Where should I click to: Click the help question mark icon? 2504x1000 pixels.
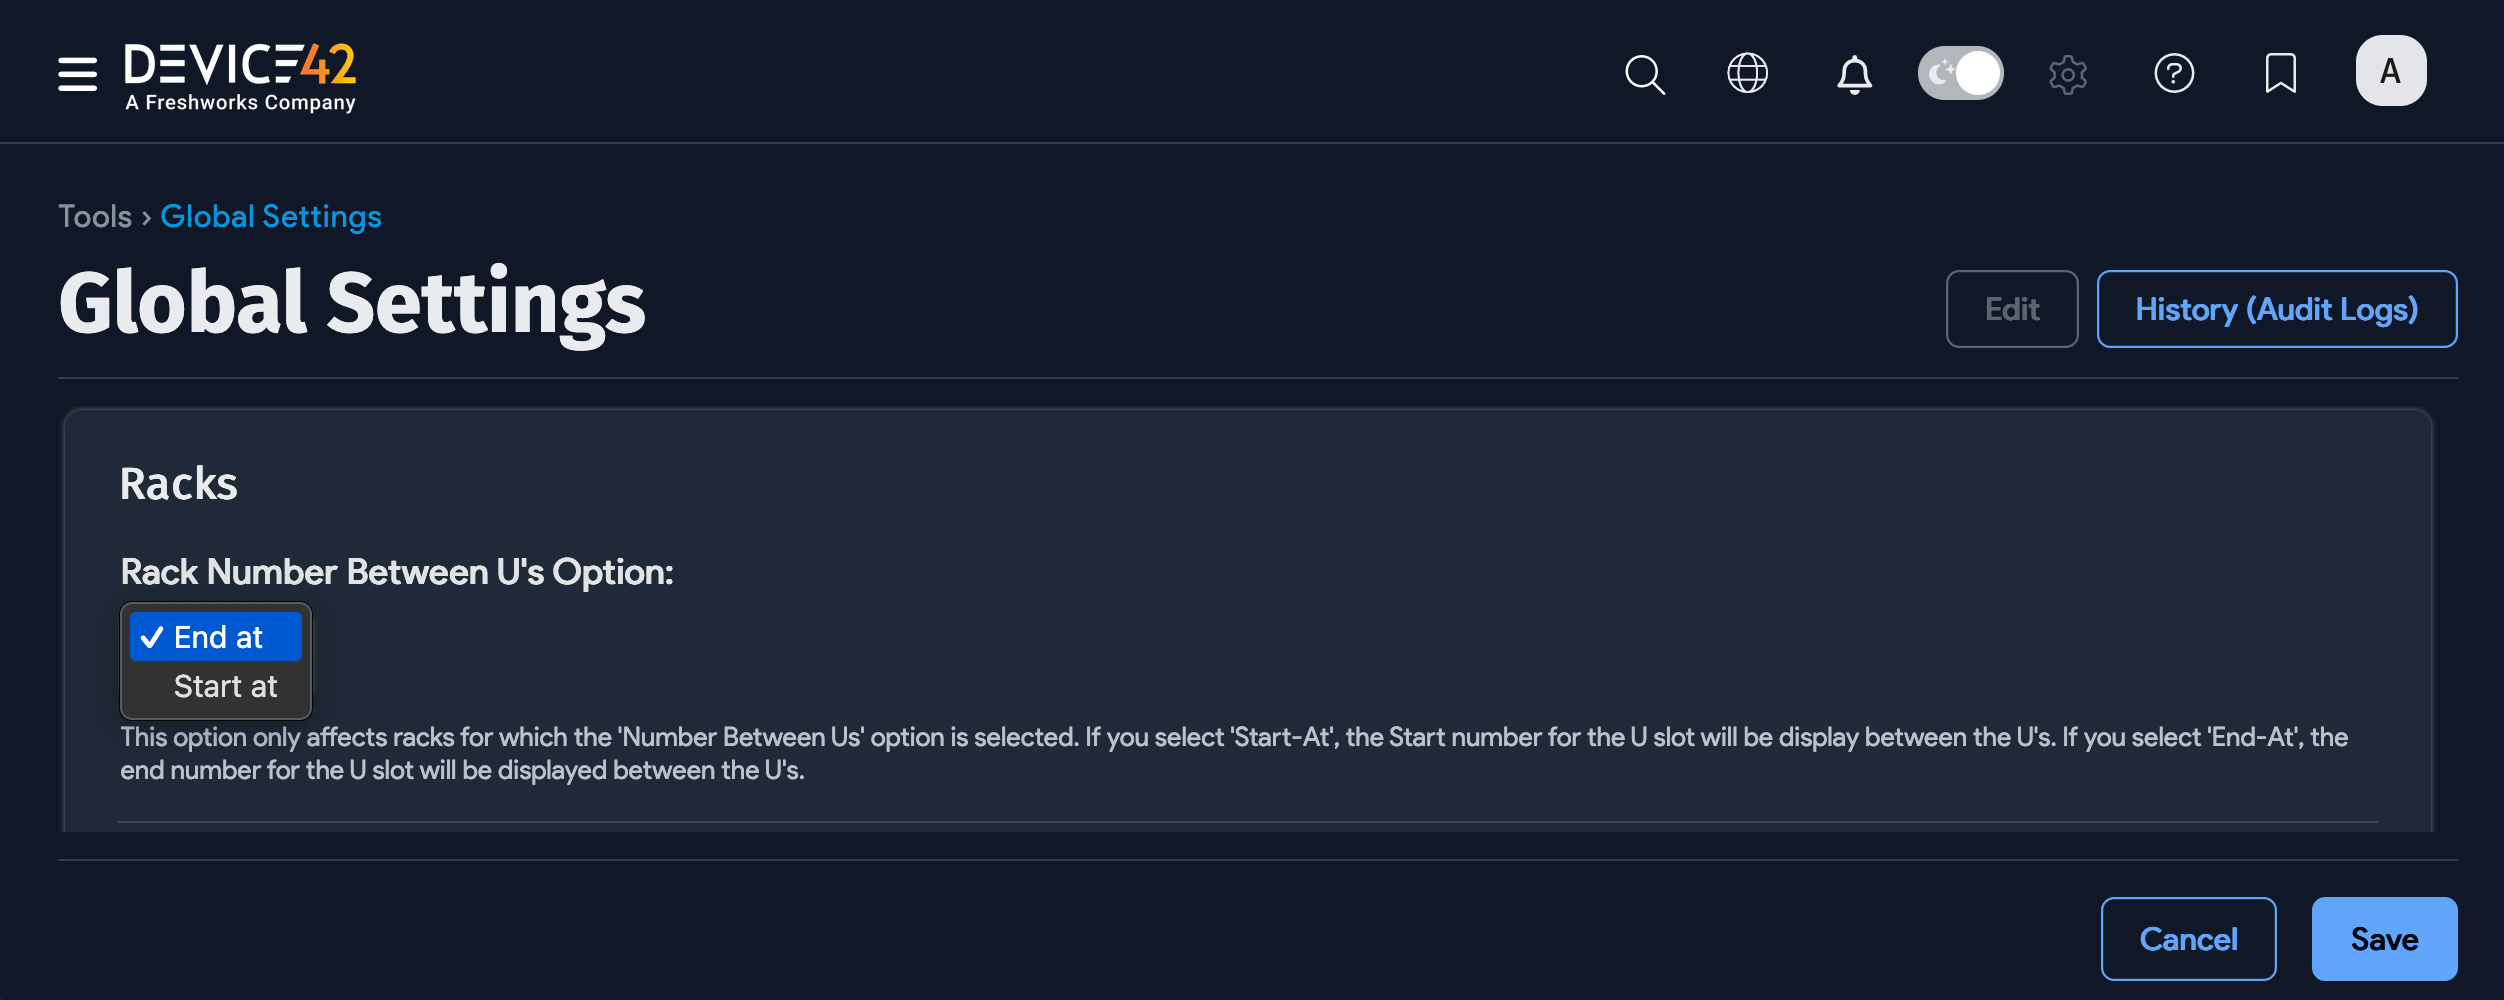(x=2174, y=73)
